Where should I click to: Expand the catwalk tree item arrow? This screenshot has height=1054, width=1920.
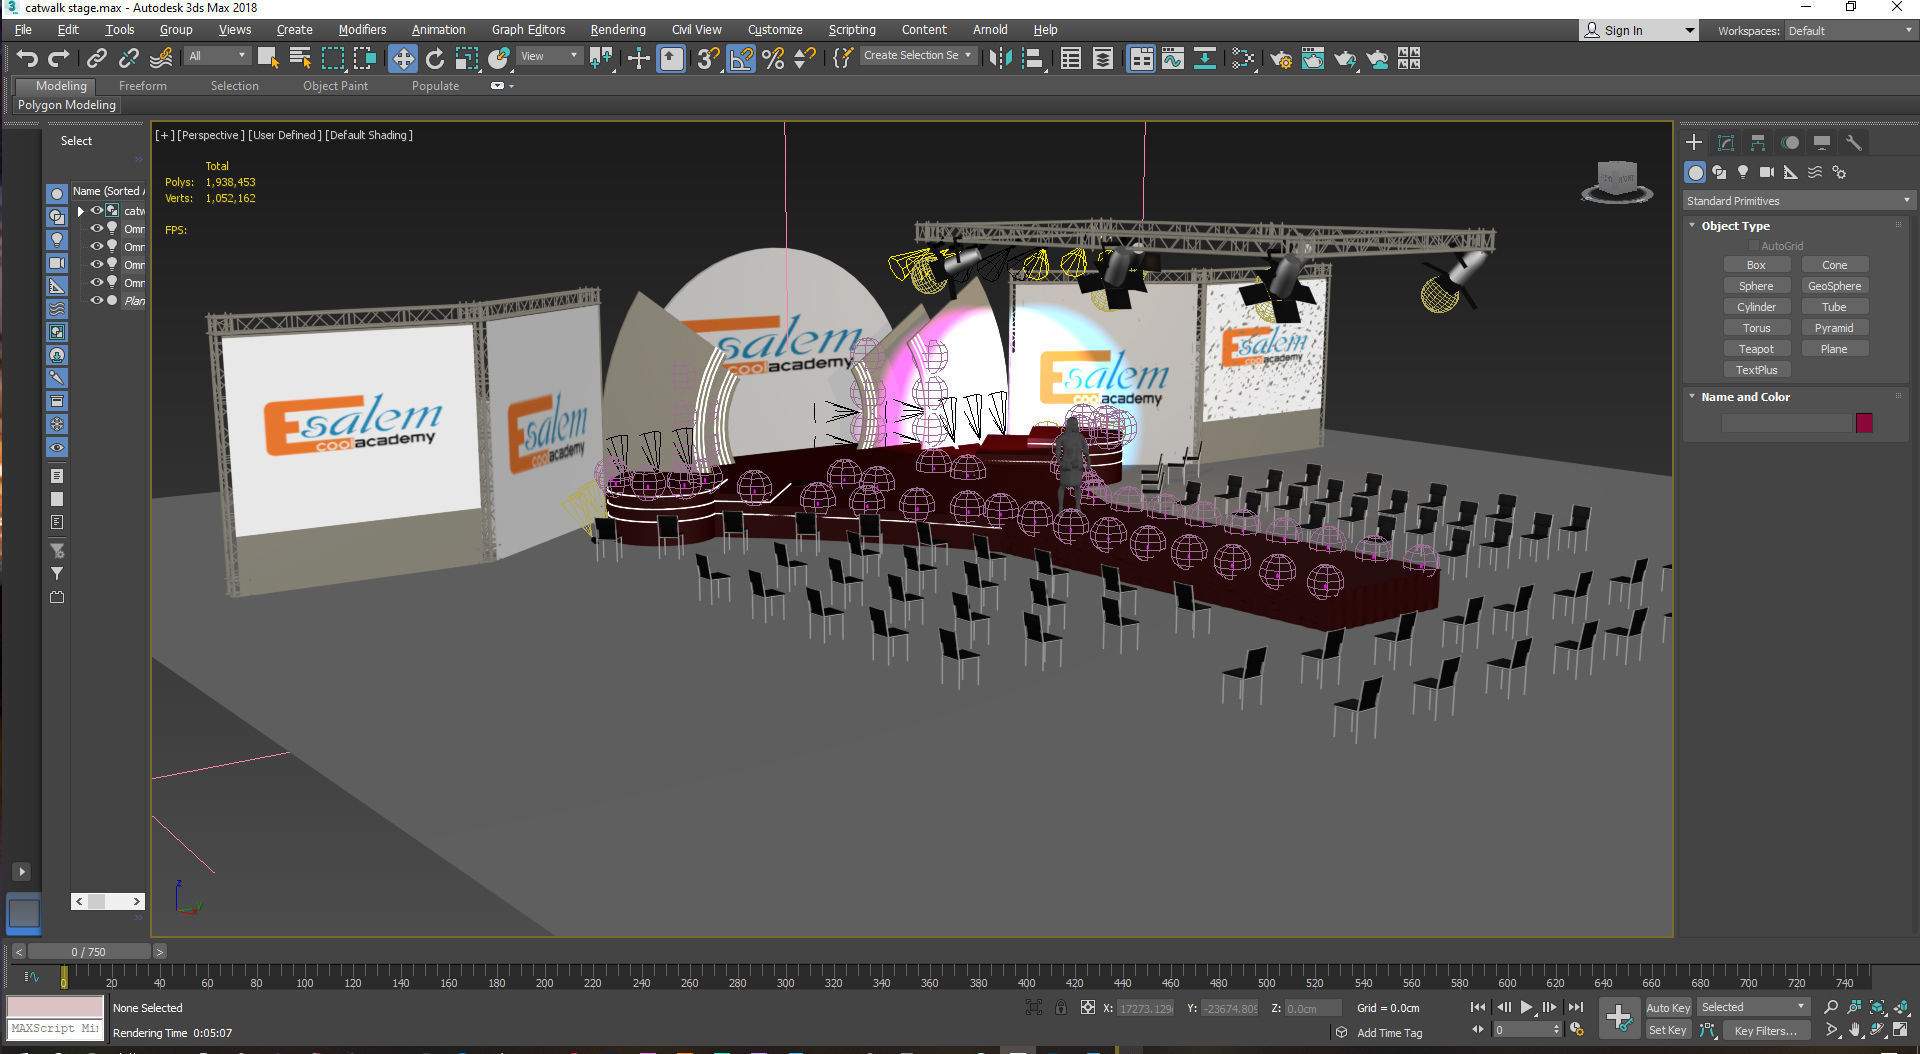click(x=81, y=211)
